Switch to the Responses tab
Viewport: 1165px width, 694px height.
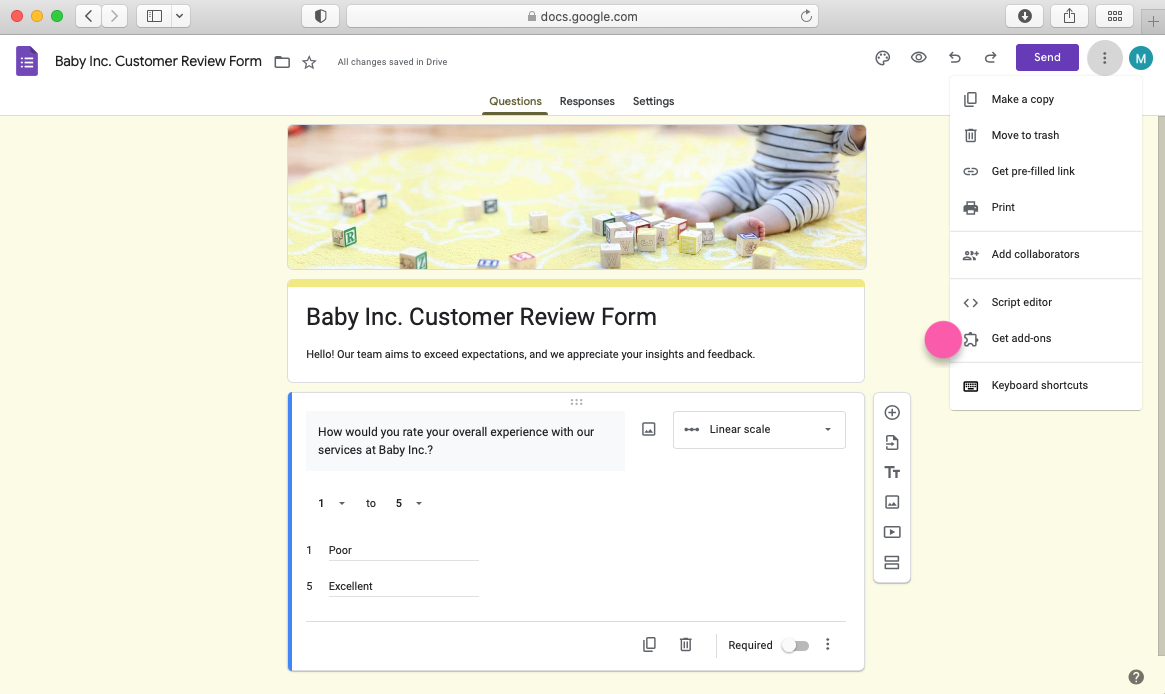[x=587, y=101]
